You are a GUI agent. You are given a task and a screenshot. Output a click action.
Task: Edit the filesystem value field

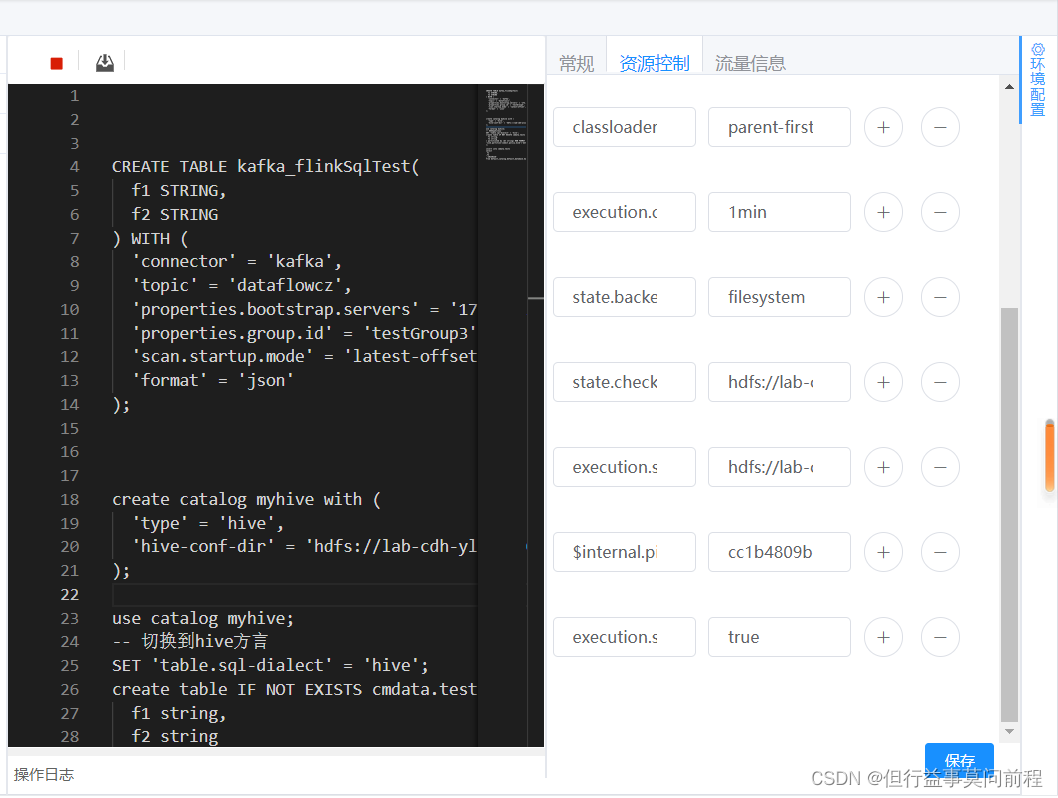click(x=779, y=297)
